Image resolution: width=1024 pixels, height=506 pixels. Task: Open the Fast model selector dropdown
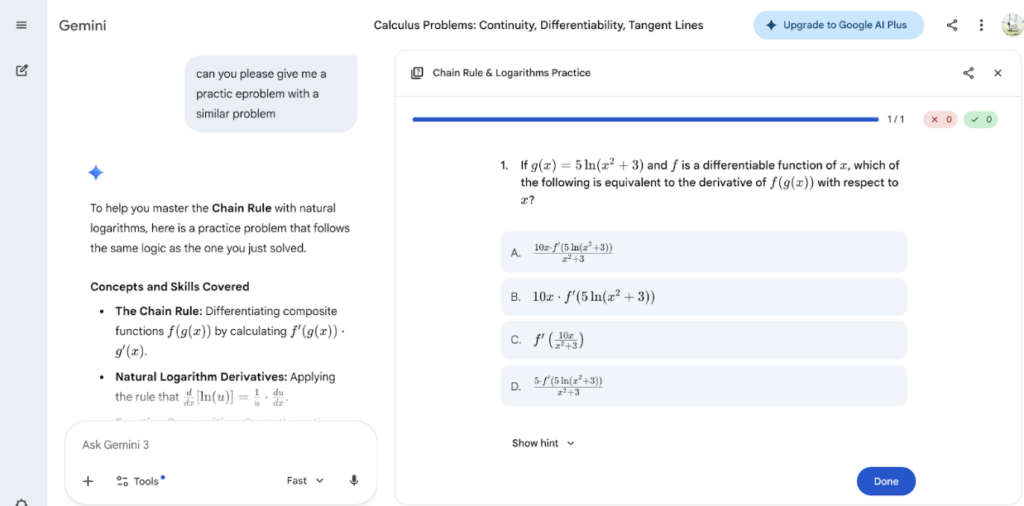[305, 481]
